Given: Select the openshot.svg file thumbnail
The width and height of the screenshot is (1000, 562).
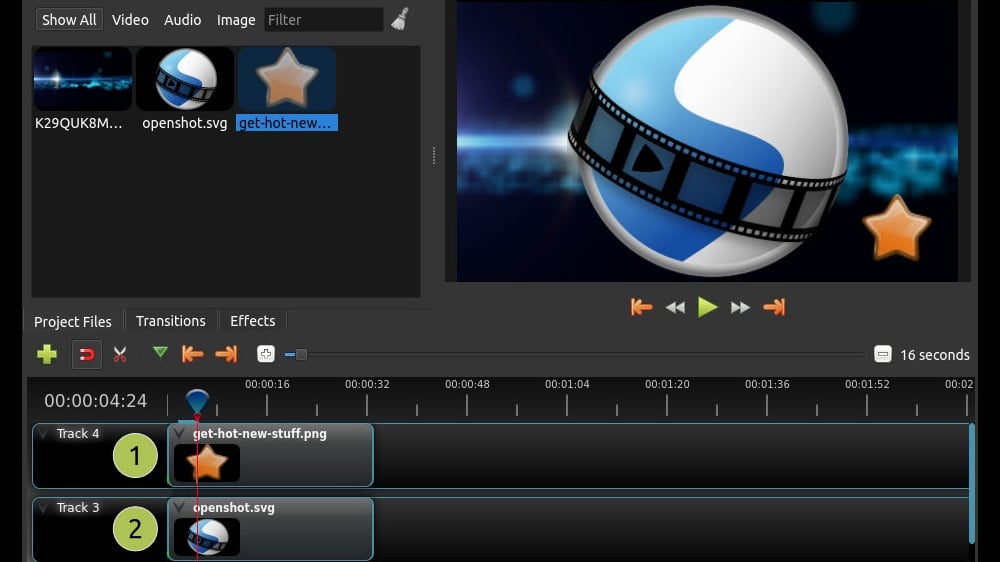Looking at the screenshot, I should (x=185, y=78).
